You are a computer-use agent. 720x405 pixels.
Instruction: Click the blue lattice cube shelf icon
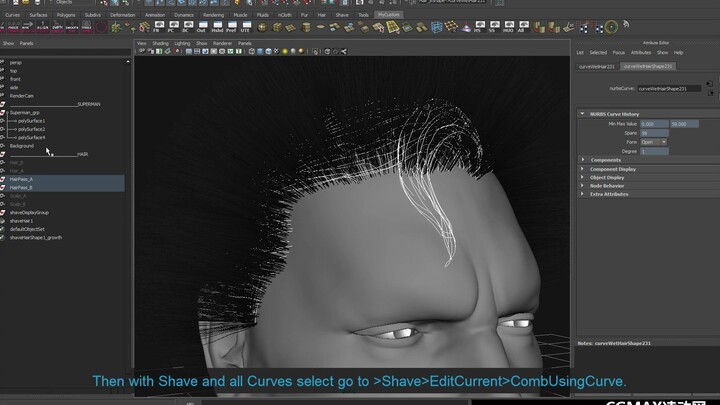click(x=436, y=27)
